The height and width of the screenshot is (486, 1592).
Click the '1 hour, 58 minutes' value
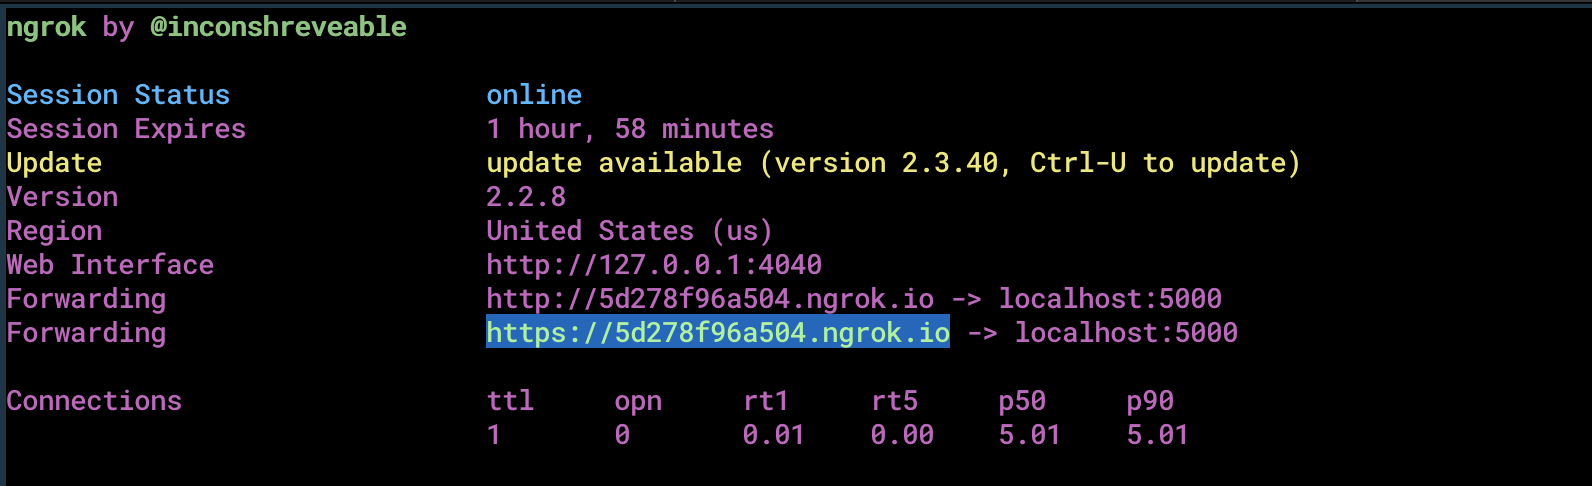click(x=630, y=129)
